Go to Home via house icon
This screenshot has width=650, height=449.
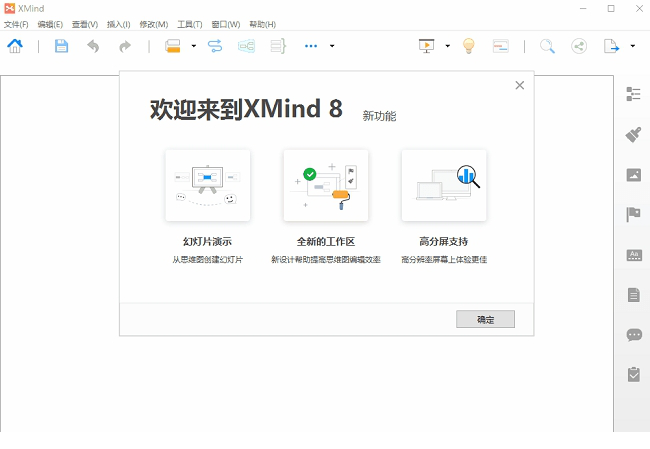tap(15, 46)
